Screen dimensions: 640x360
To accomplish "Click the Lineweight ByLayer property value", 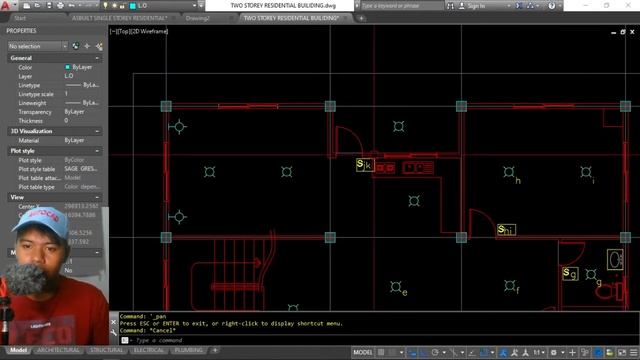I will pyautogui.click(x=82, y=103).
